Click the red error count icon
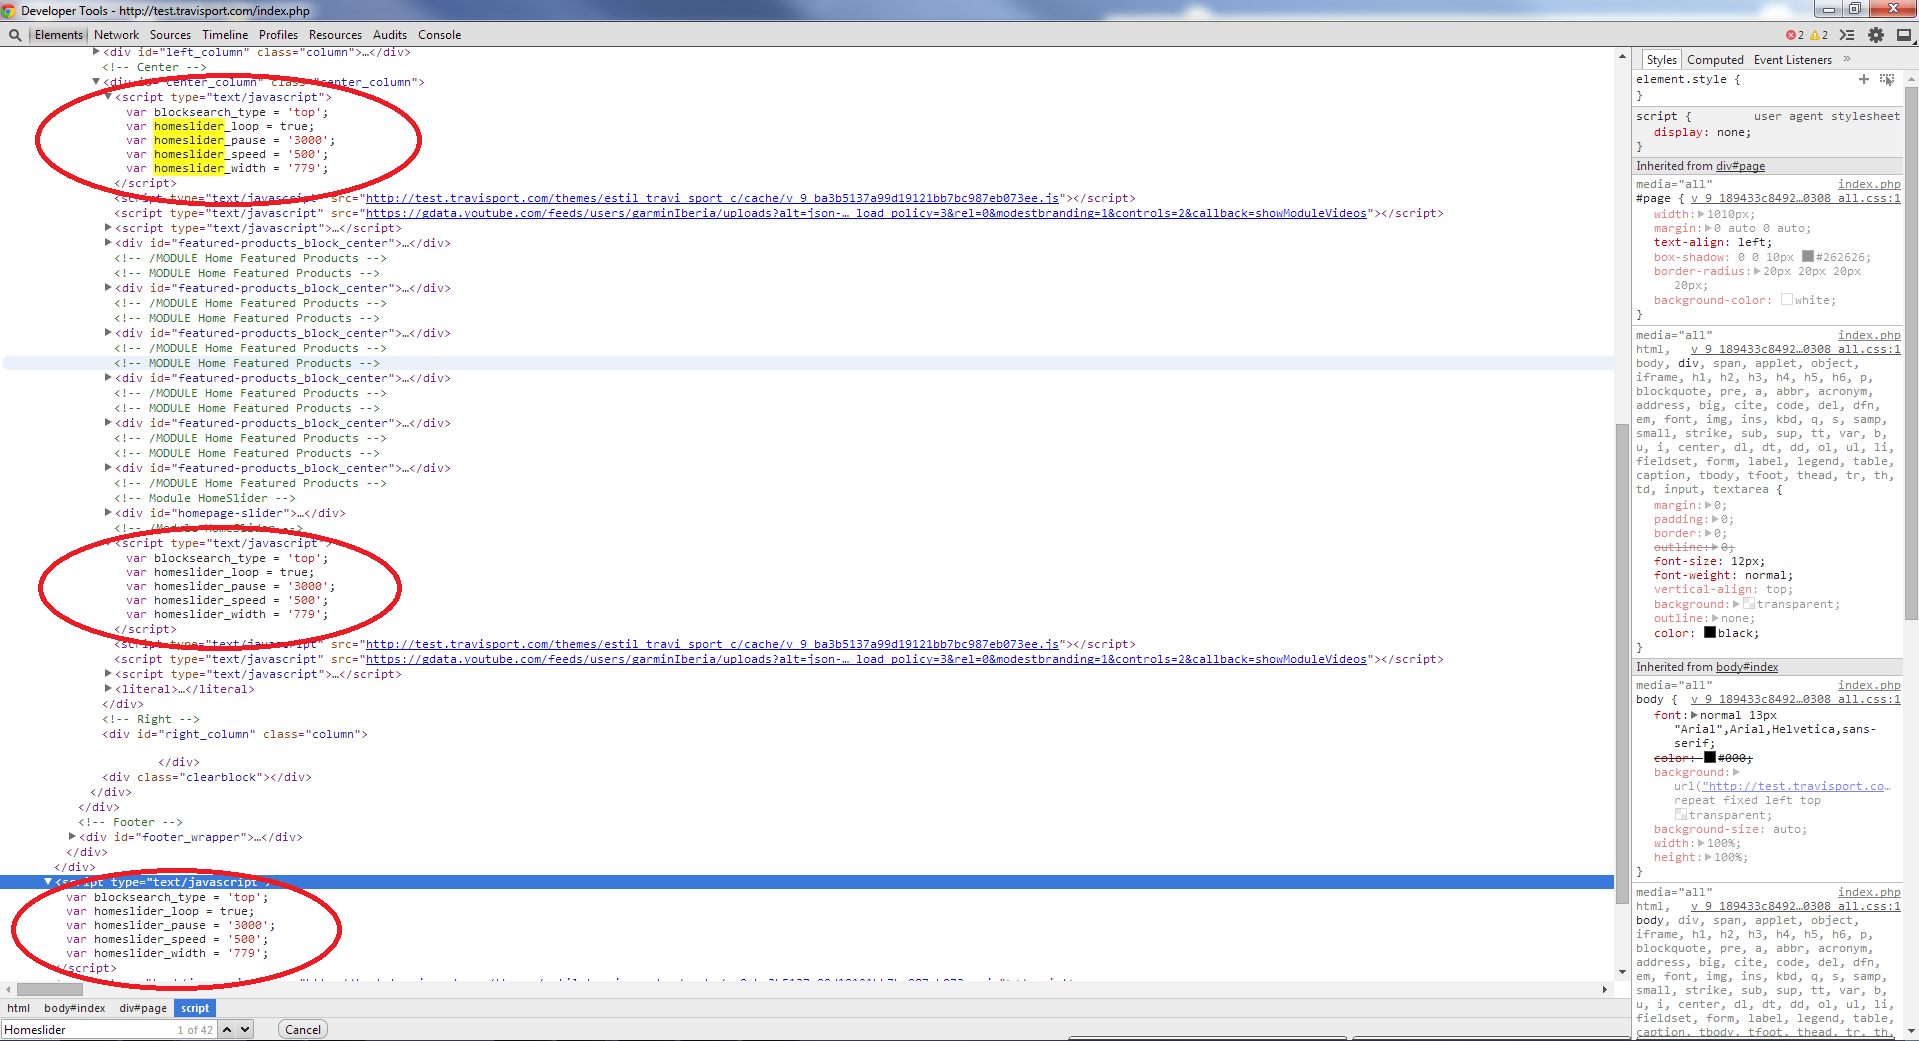The width and height of the screenshot is (1919, 1041). [x=1789, y=35]
